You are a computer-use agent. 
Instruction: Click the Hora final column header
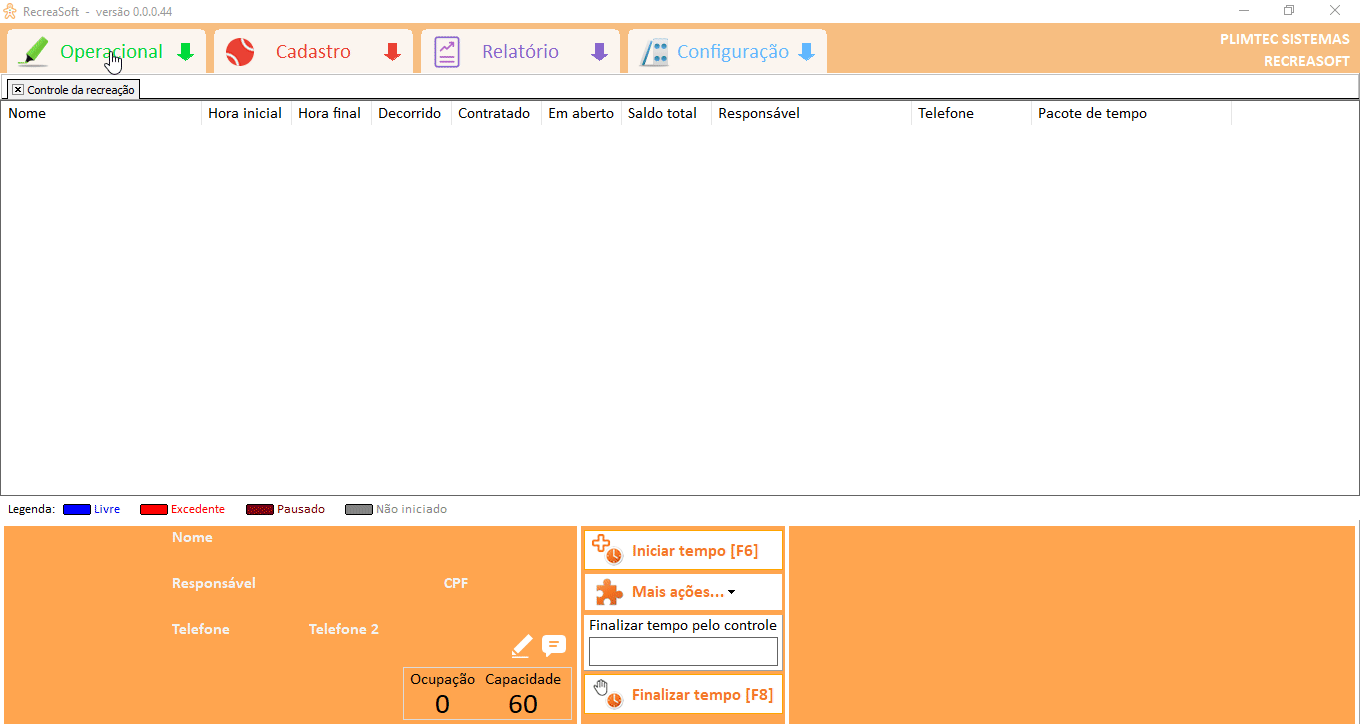point(332,113)
